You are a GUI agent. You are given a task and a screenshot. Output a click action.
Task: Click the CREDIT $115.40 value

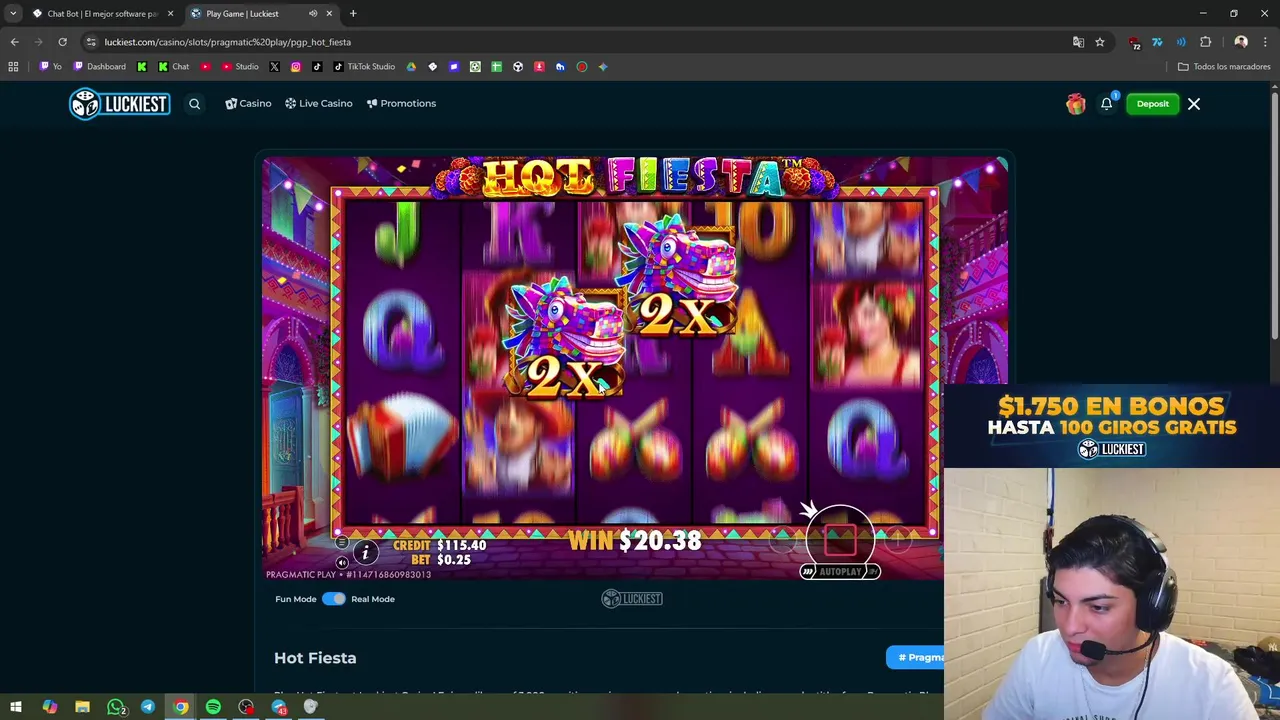click(461, 545)
